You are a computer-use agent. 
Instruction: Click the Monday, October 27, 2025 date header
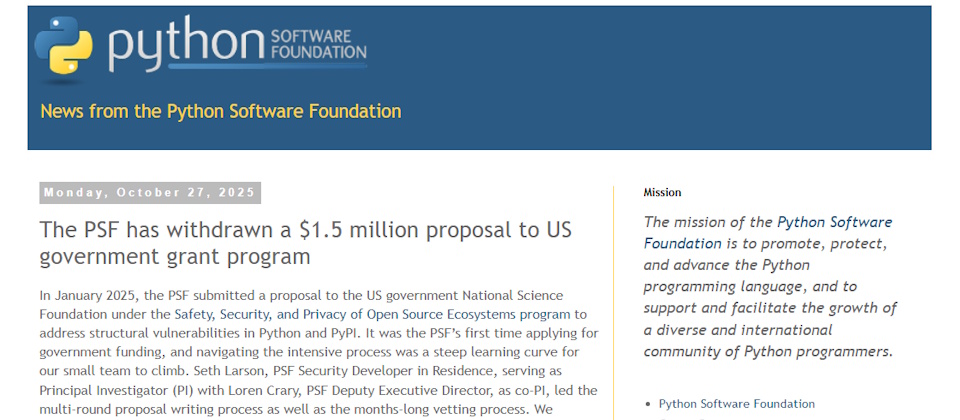[x=150, y=193]
